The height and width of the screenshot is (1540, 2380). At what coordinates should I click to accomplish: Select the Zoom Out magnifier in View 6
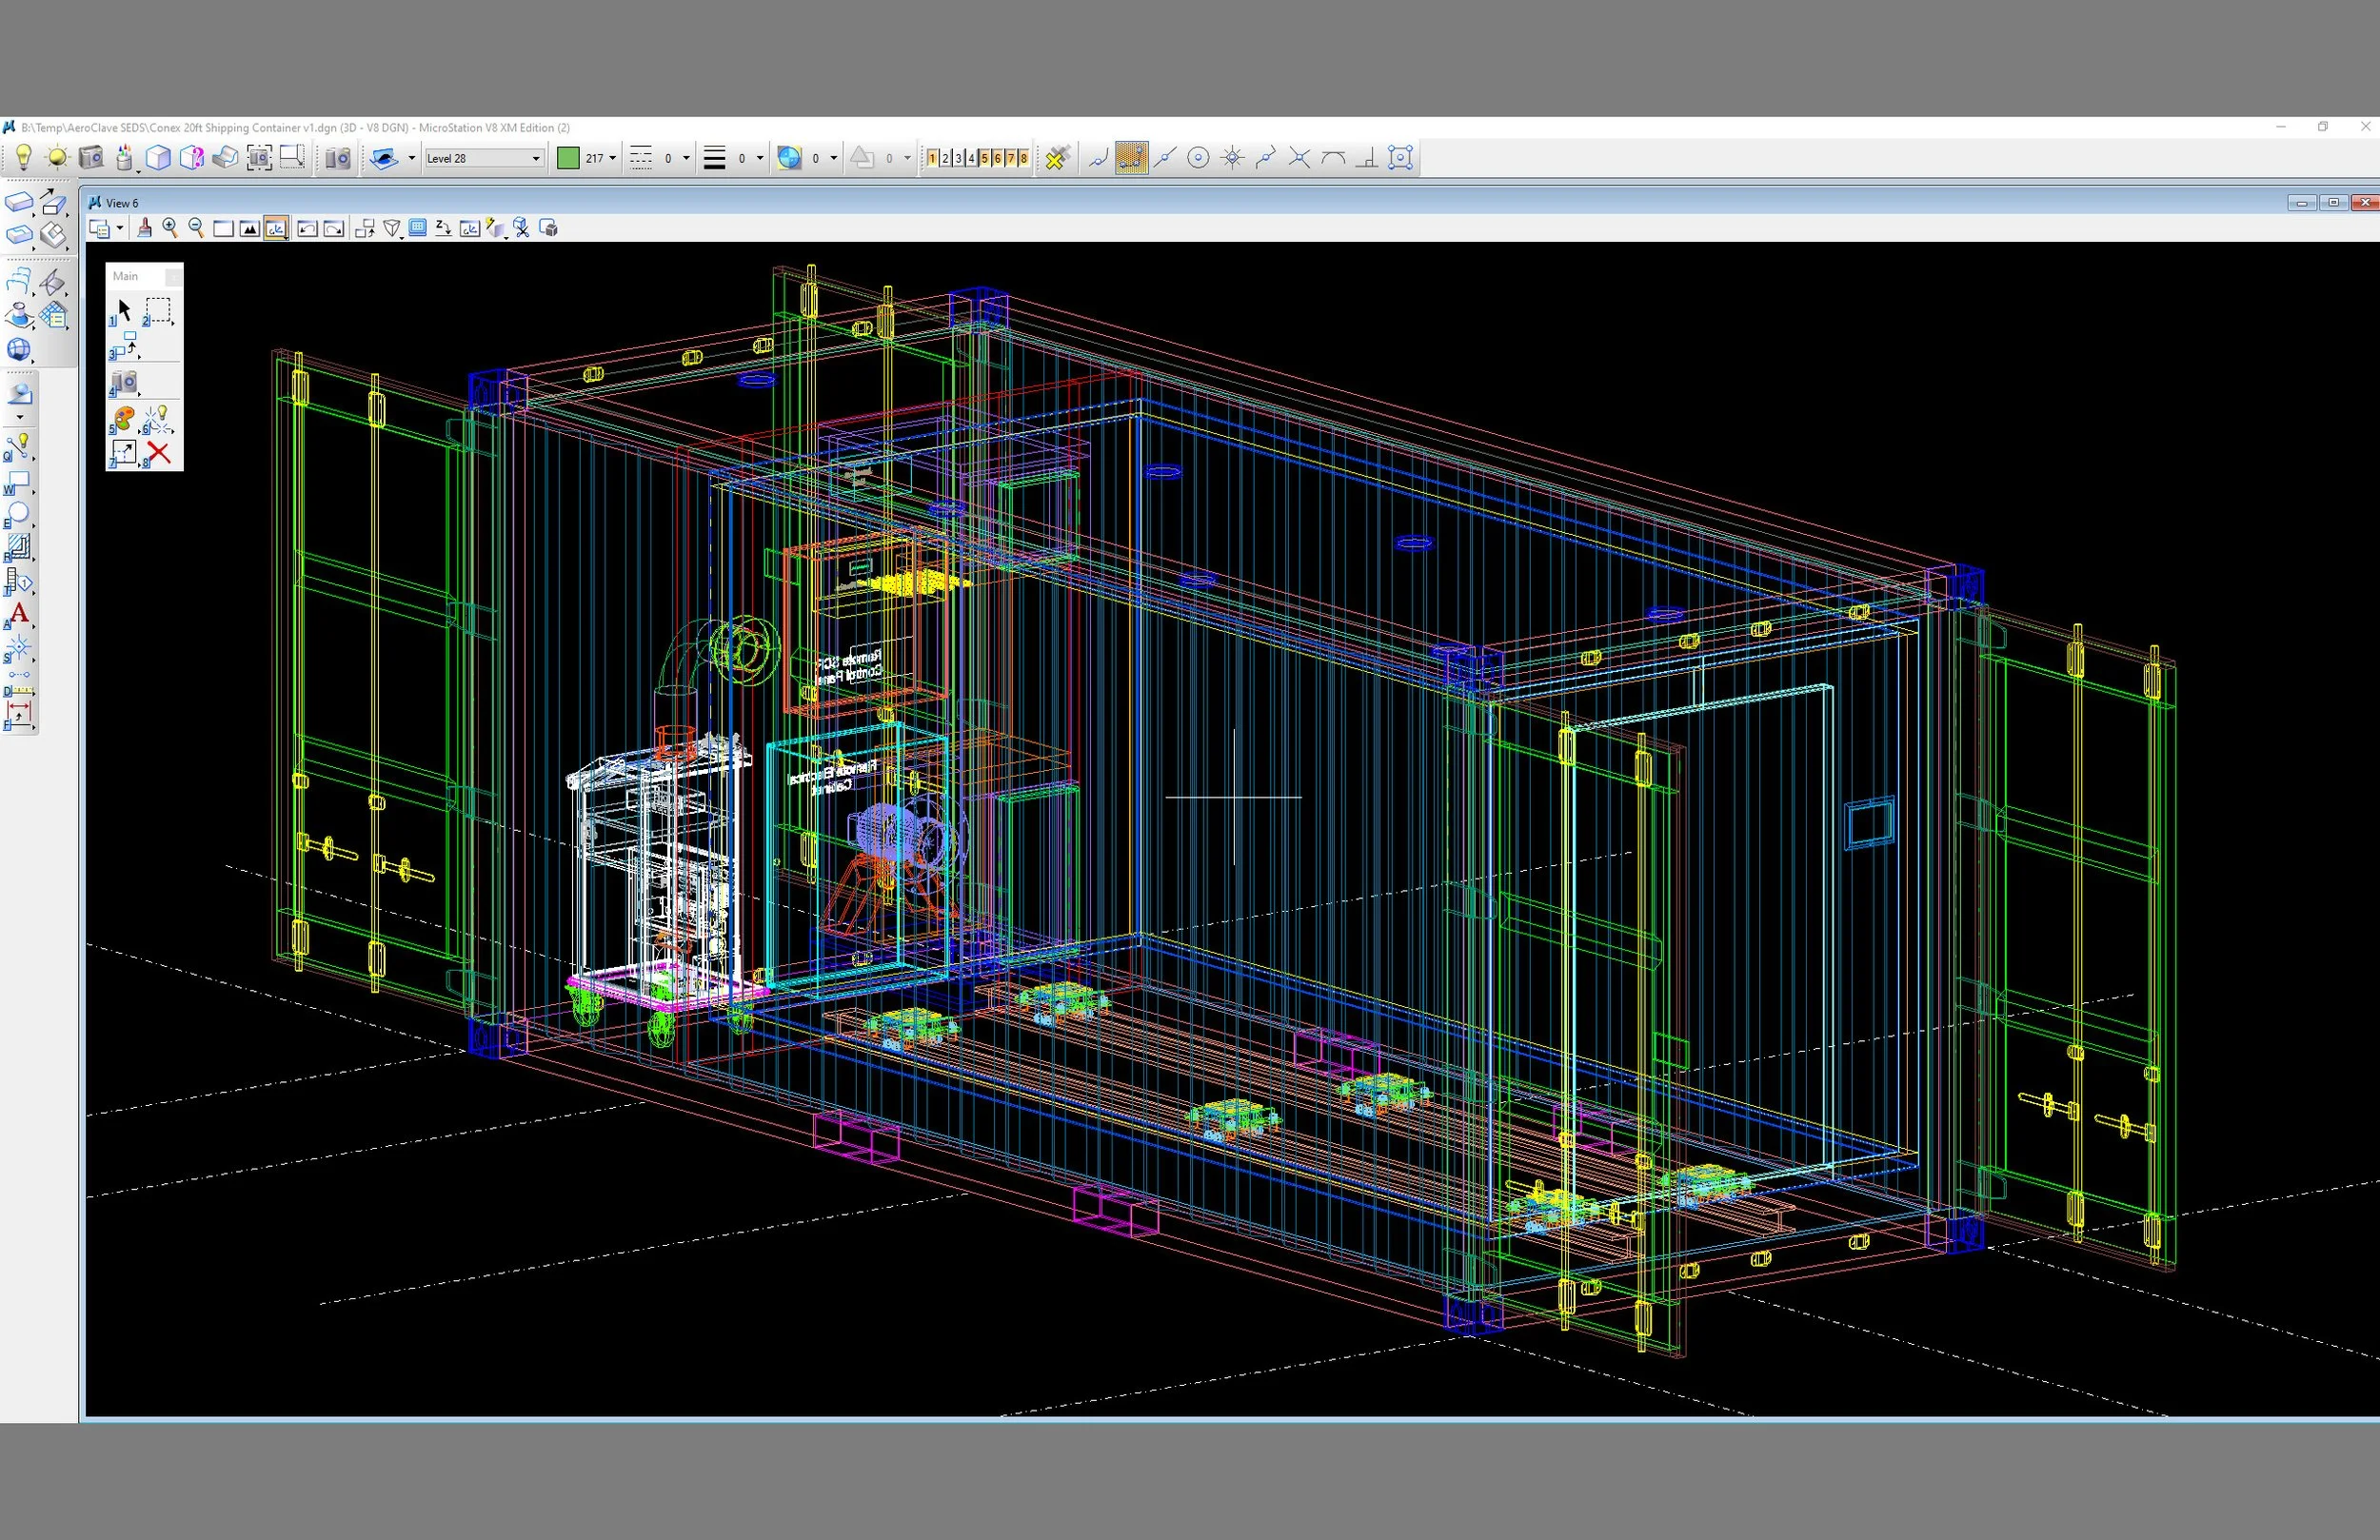(196, 228)
